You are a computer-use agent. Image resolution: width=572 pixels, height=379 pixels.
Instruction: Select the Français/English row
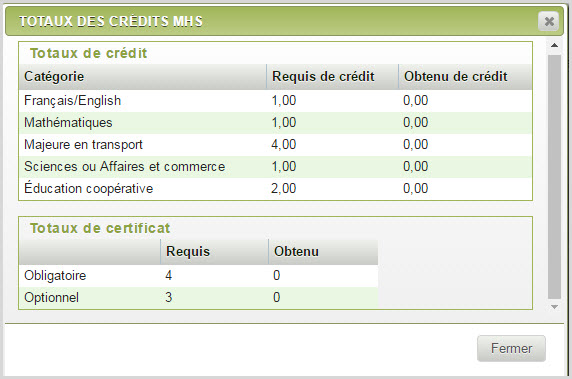(275, 101)
